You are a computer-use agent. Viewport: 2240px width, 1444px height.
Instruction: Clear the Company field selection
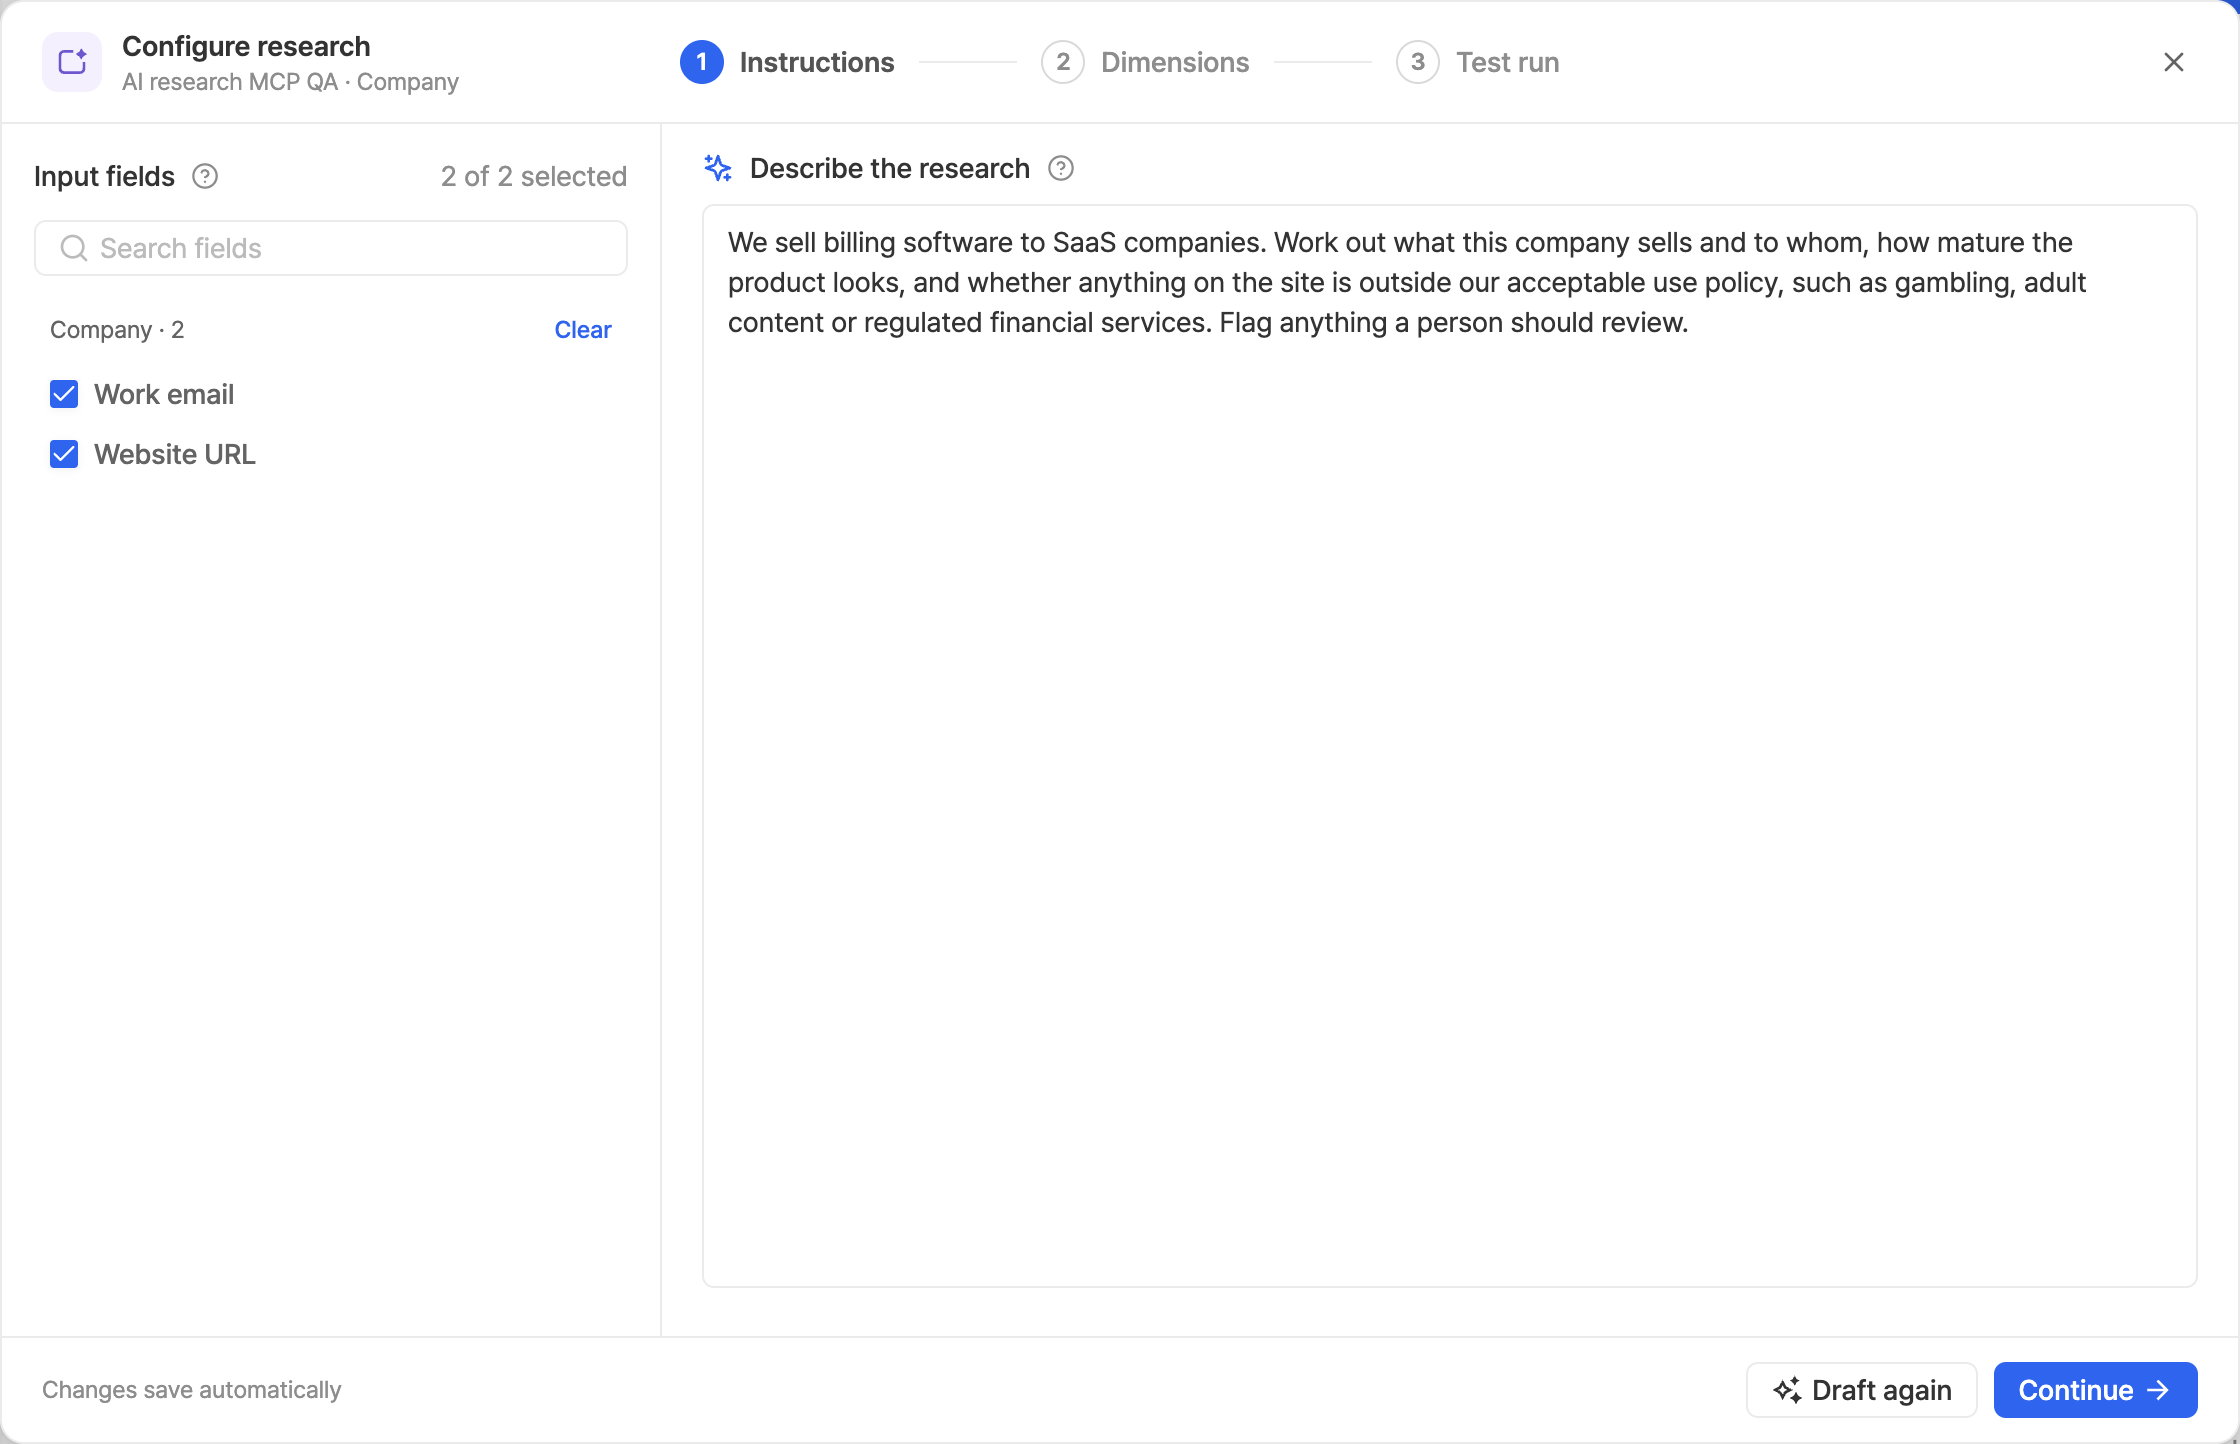point(583,330)
